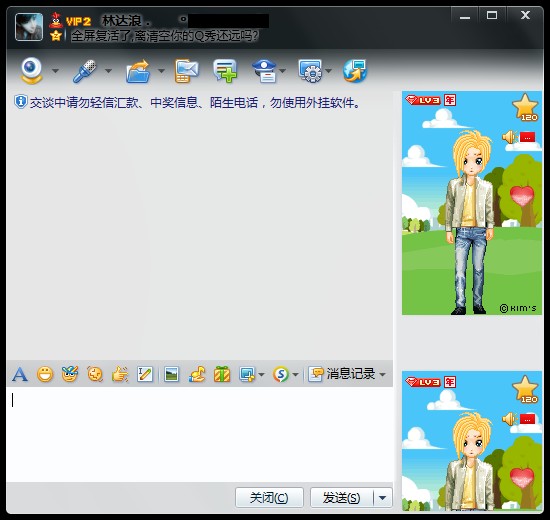This screenshot has width=550, height=520.
Task: Click the security notice shield icon
Action: (21, 102)
